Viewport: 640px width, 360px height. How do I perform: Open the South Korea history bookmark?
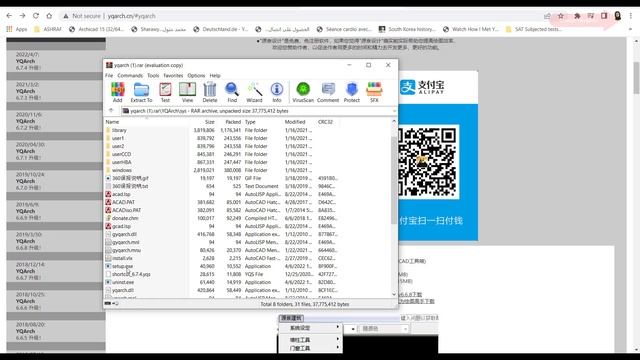(x=407, y=29)
